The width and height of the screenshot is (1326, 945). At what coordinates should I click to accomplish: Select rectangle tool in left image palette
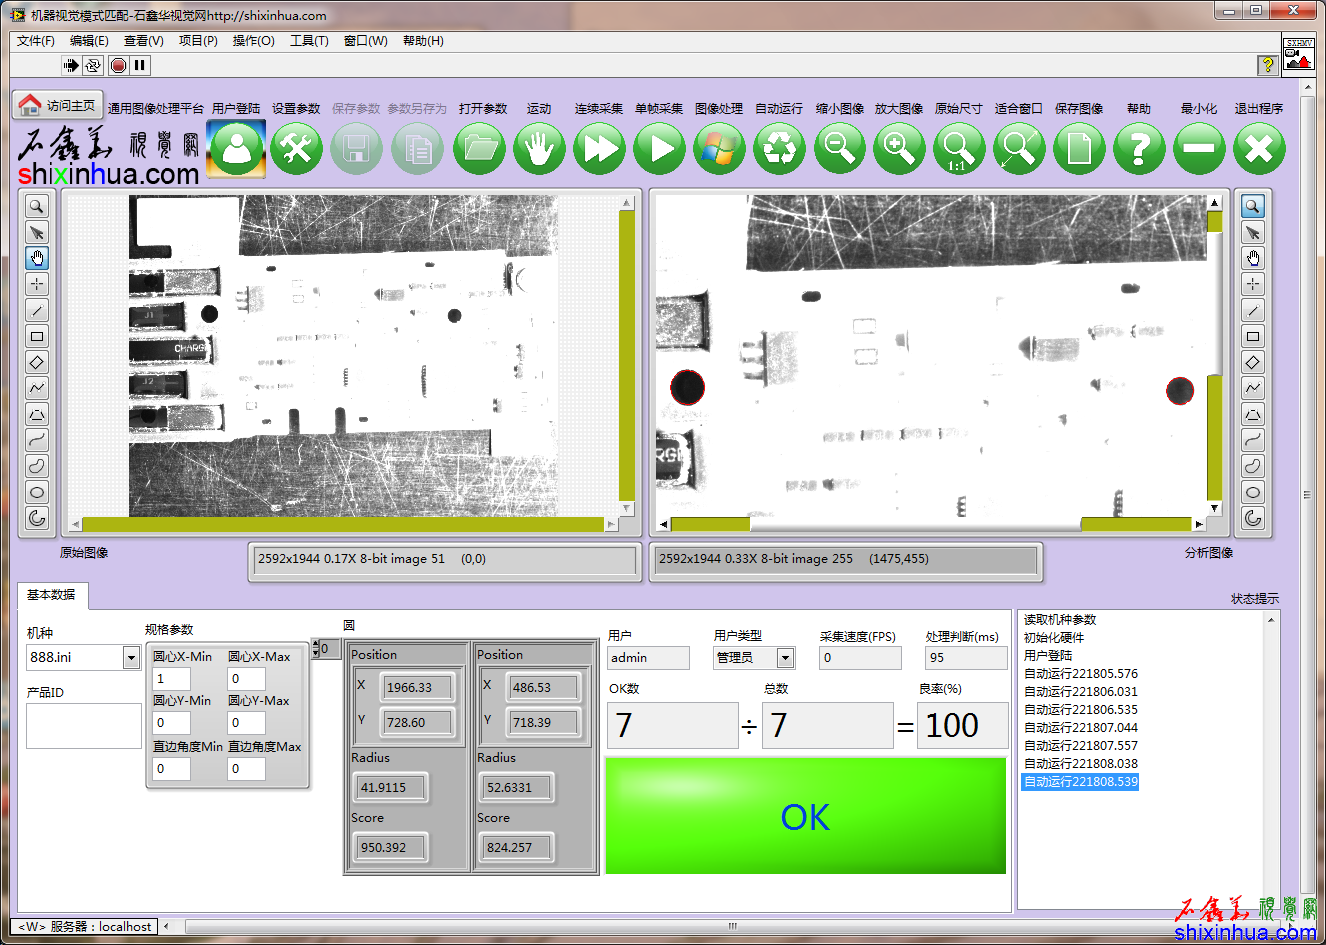coord(37,336)
